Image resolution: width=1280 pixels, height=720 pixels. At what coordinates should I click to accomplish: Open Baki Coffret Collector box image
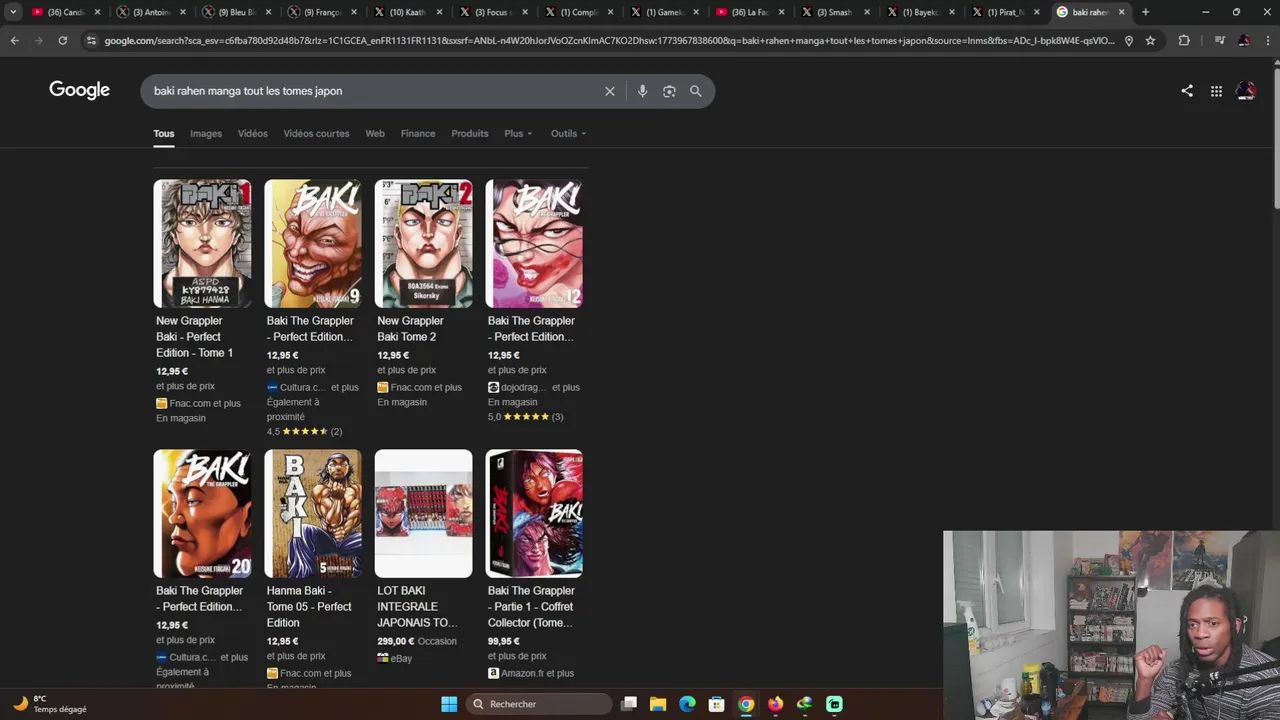(x=534, y=514)
